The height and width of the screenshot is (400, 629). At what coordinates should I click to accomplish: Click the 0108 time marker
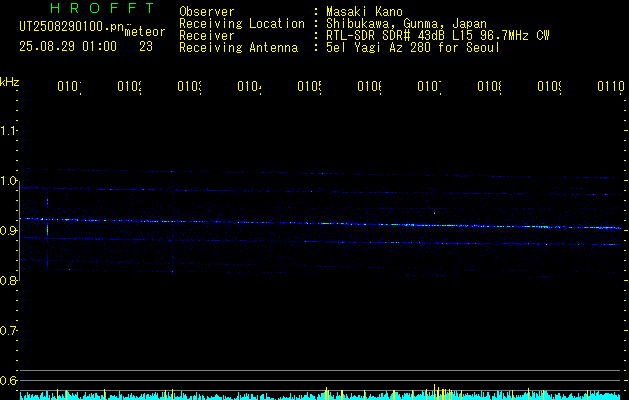pos(489,87)
